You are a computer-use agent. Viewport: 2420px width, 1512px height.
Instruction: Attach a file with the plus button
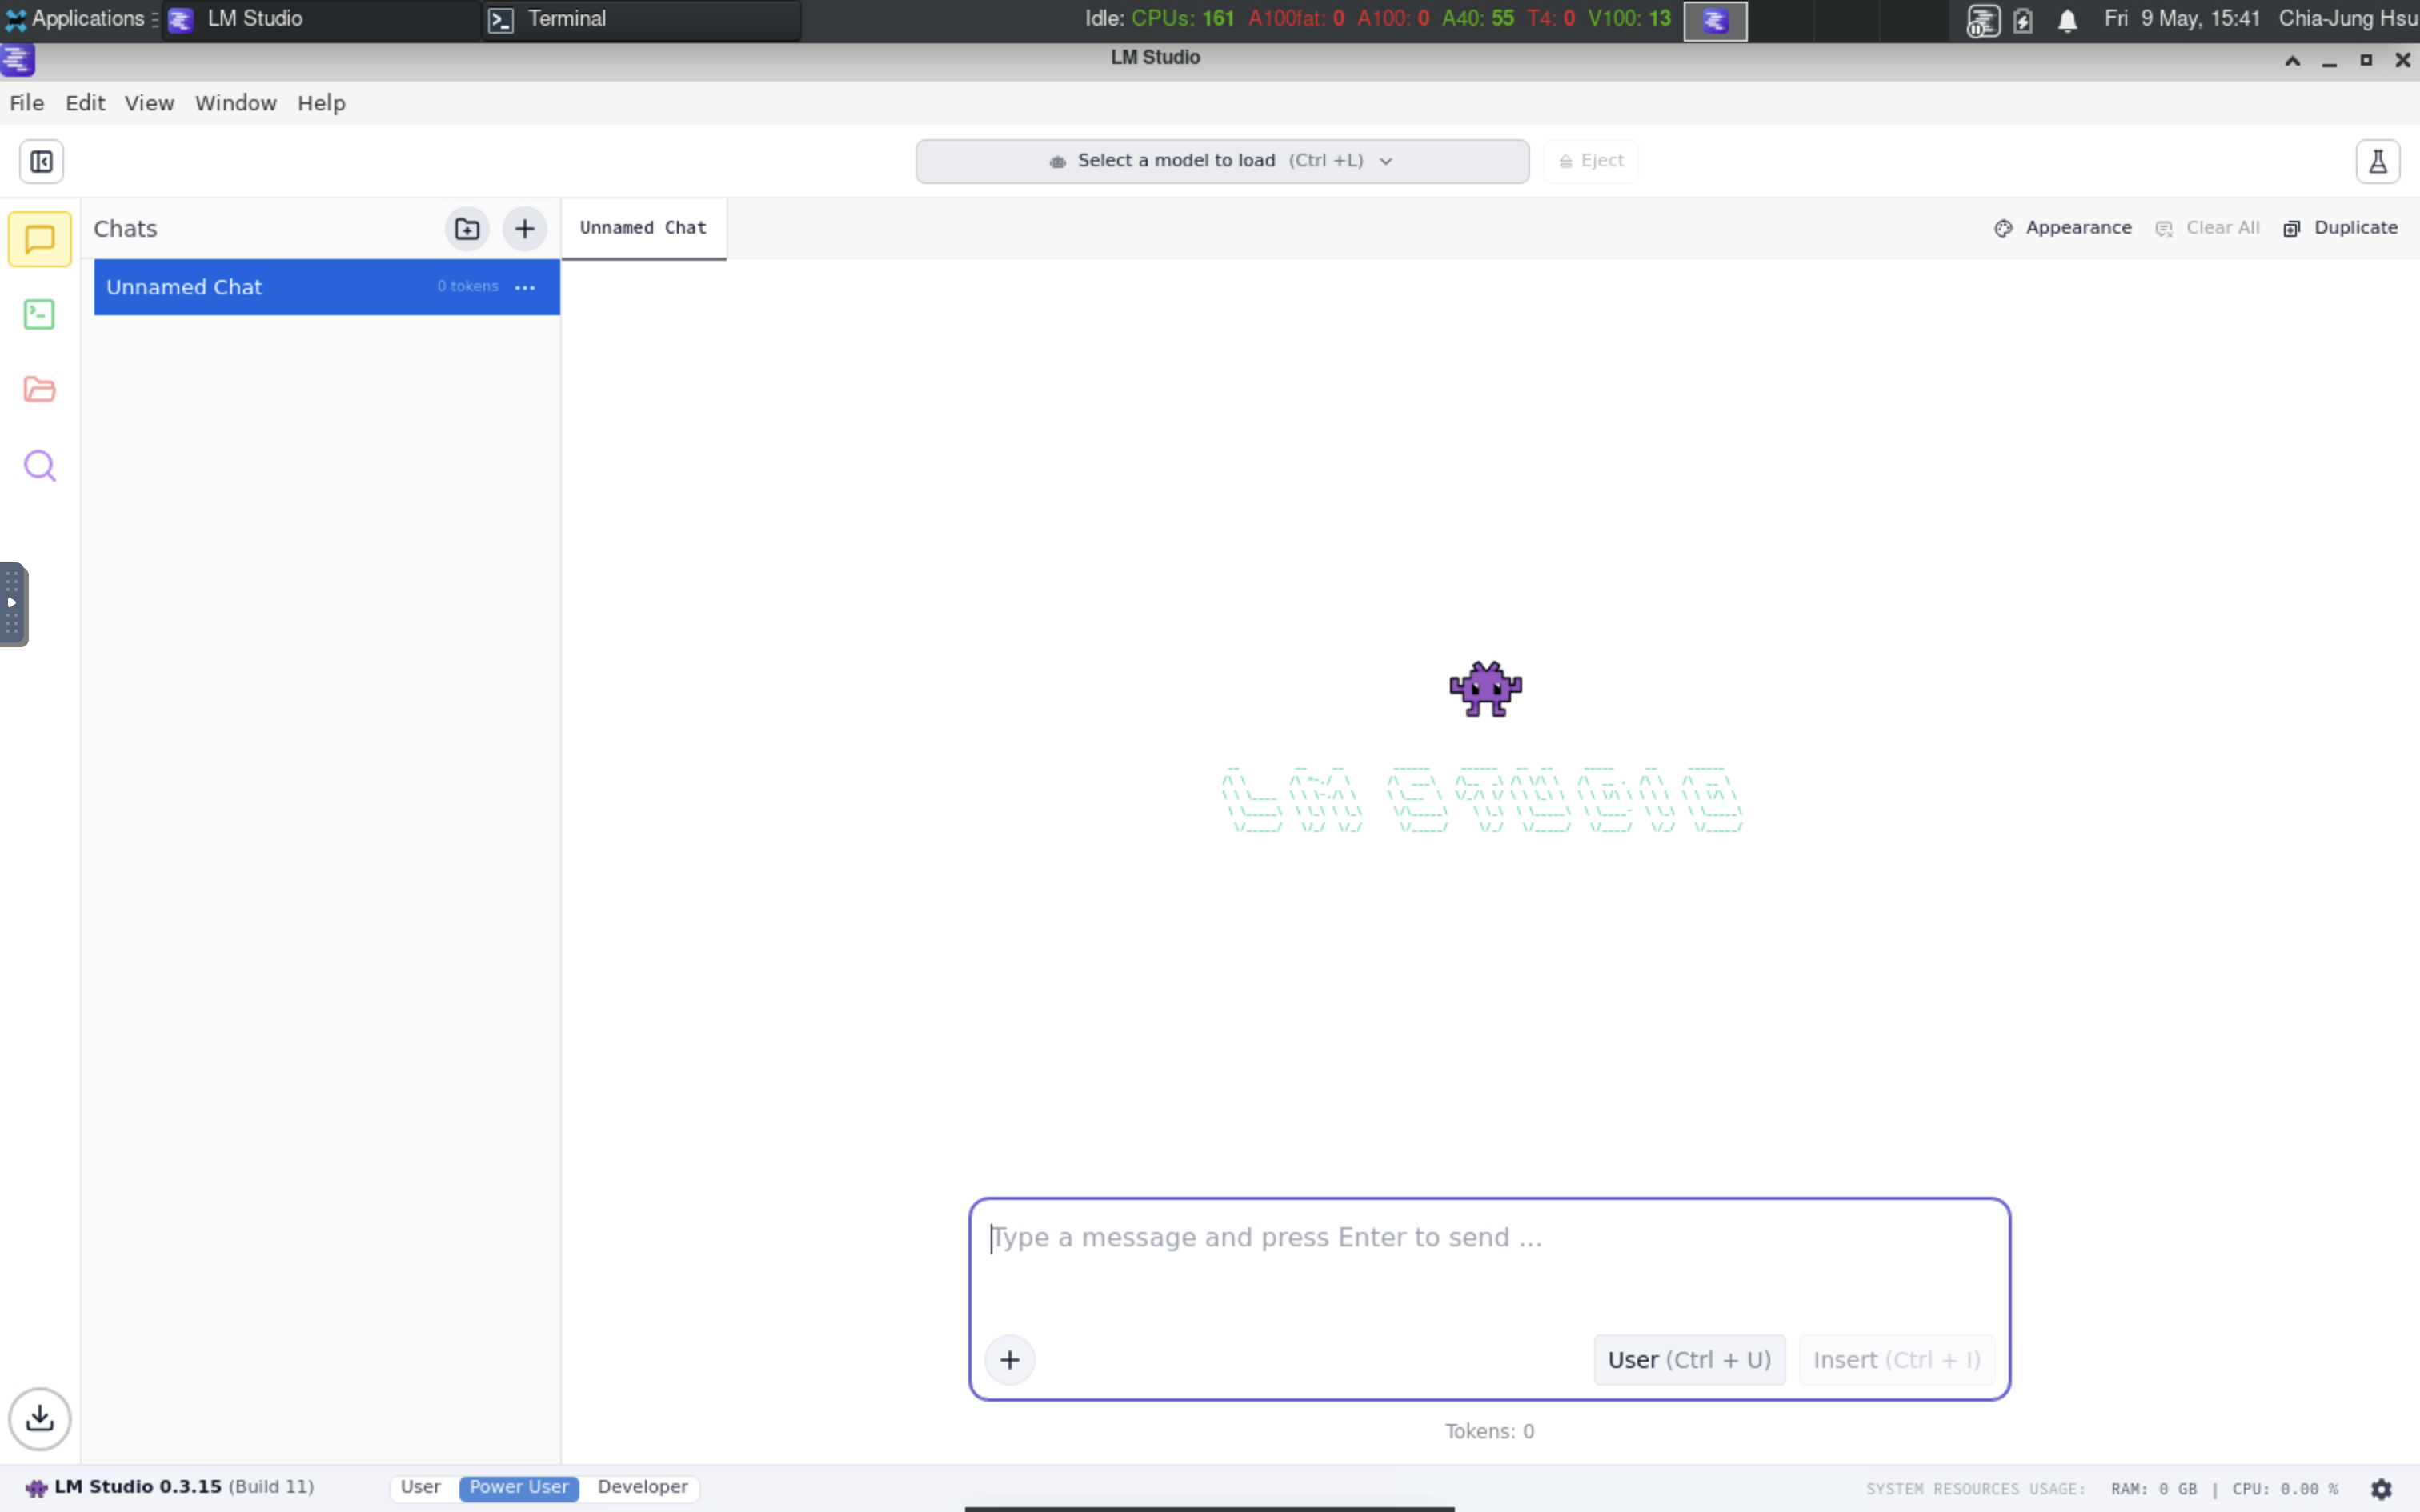coord(1010,1359)
